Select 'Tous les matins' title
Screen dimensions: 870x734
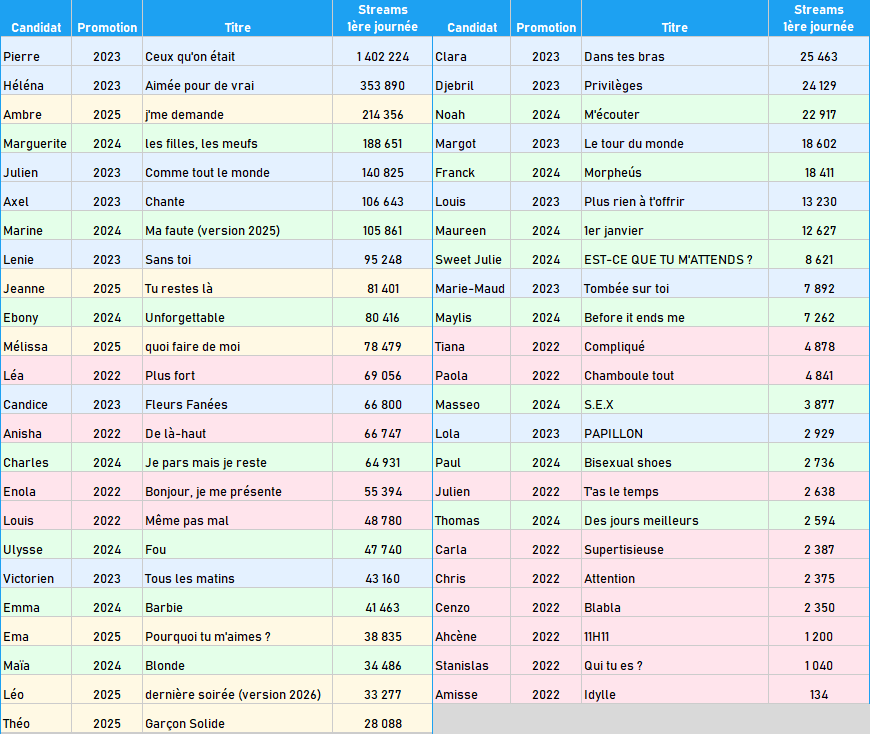point(237,573)
